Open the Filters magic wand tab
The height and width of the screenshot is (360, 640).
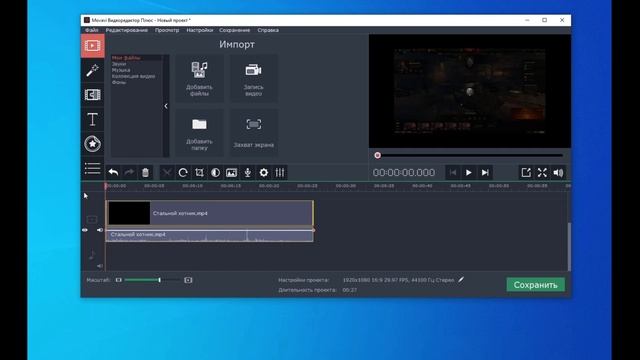[93, 70]
